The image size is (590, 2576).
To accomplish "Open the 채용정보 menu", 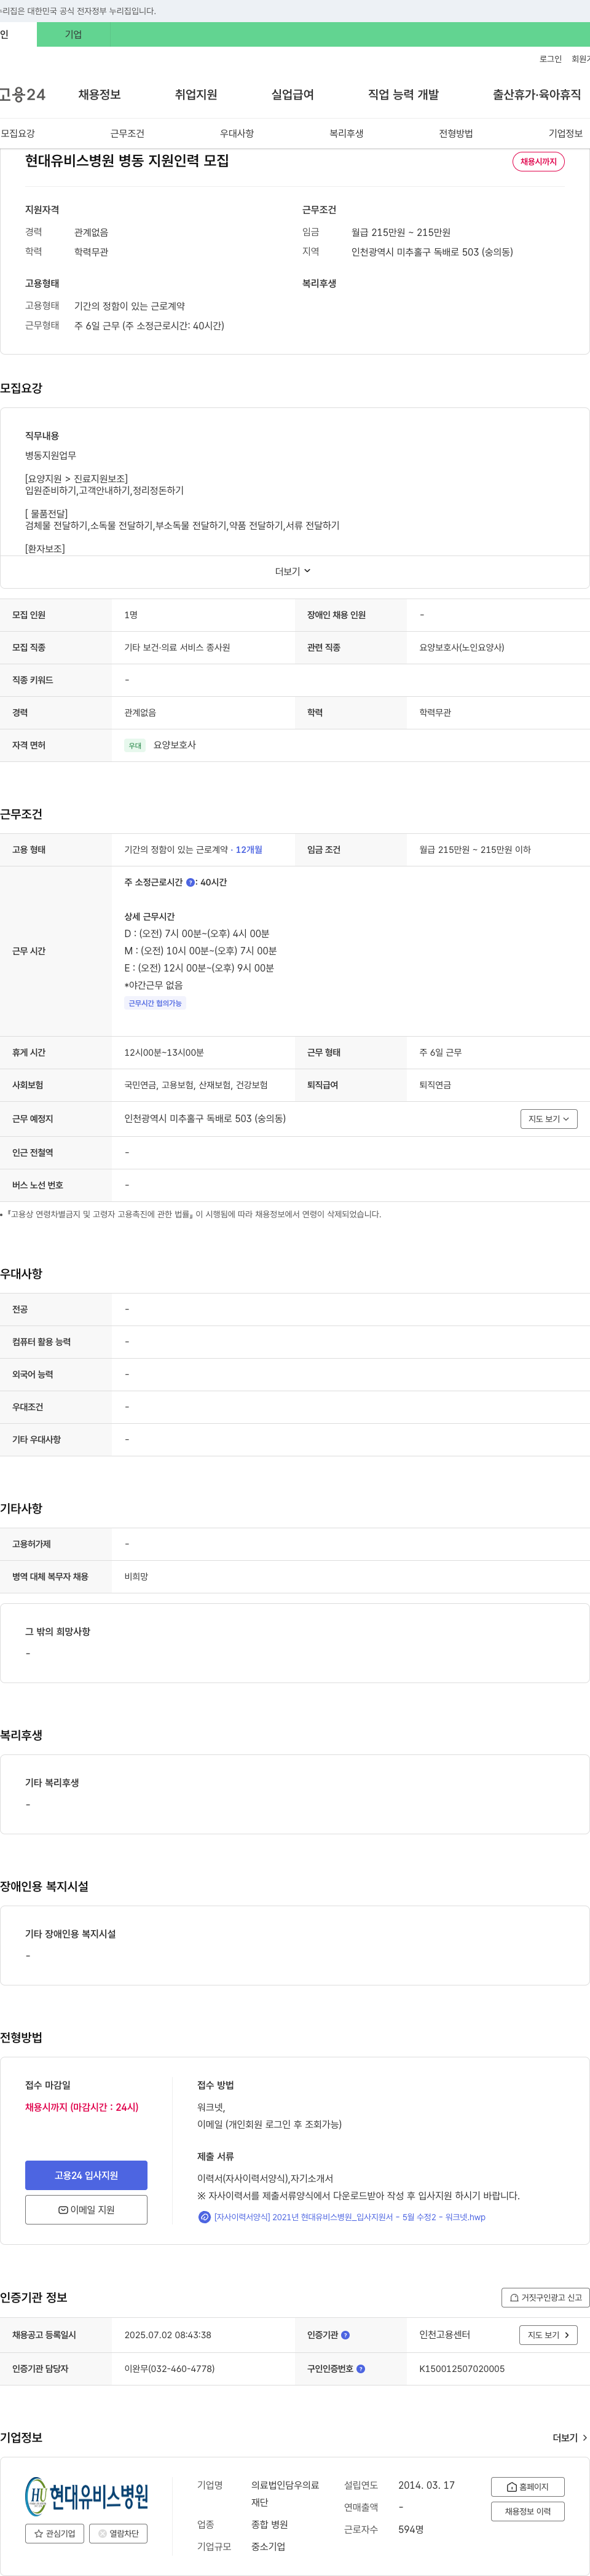I will [x=99, y=95].
